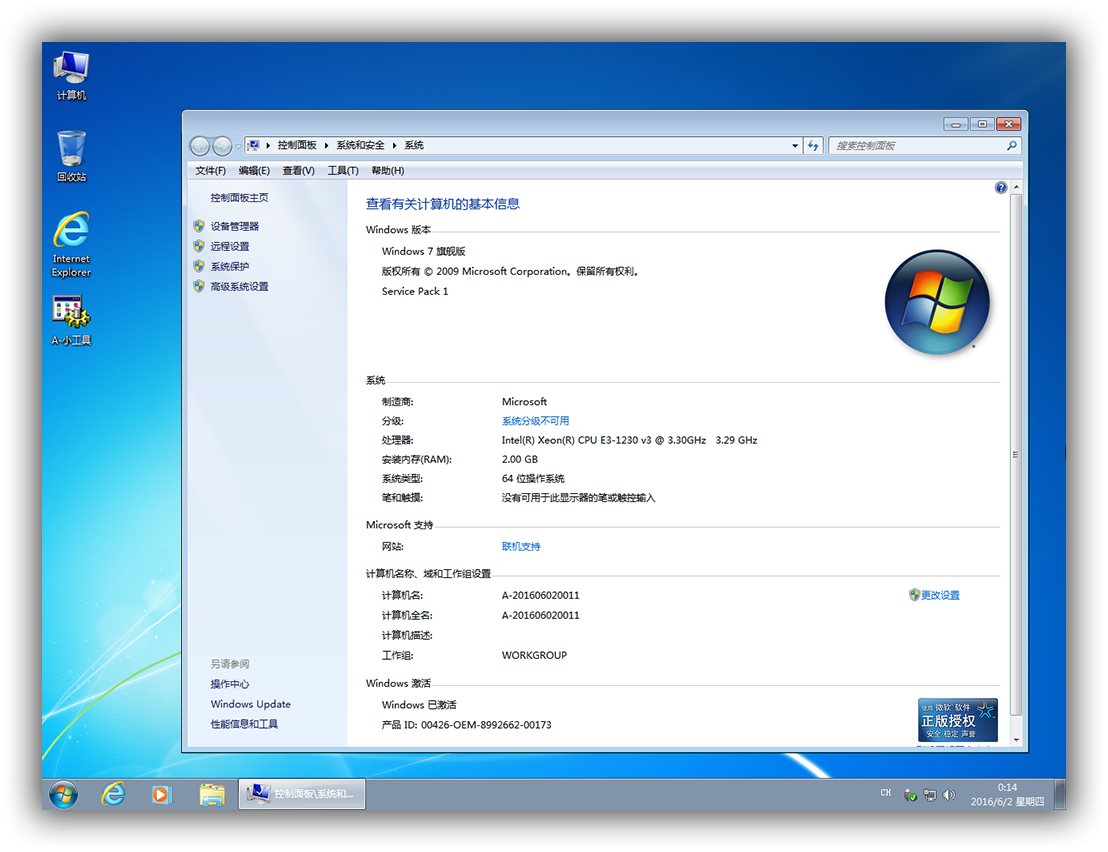
Task: Go to 控制面板主页
Action: pos(239,198)
